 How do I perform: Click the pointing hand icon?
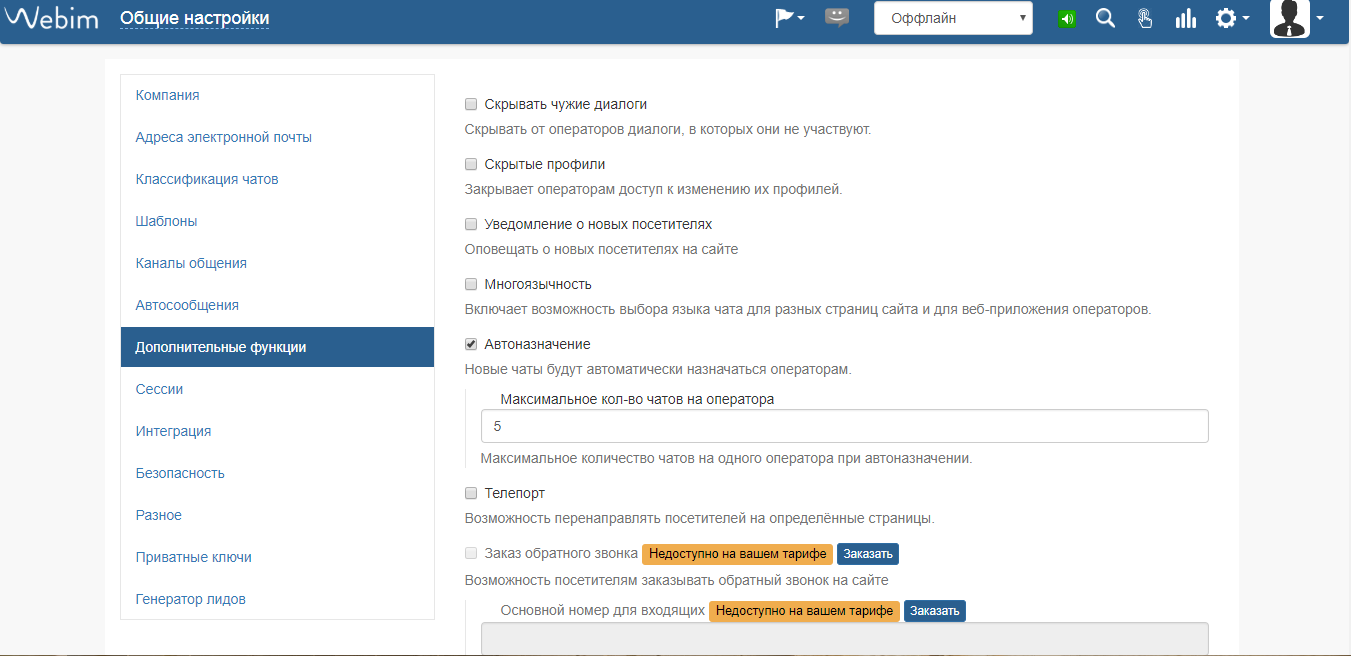pos(1145,18)
